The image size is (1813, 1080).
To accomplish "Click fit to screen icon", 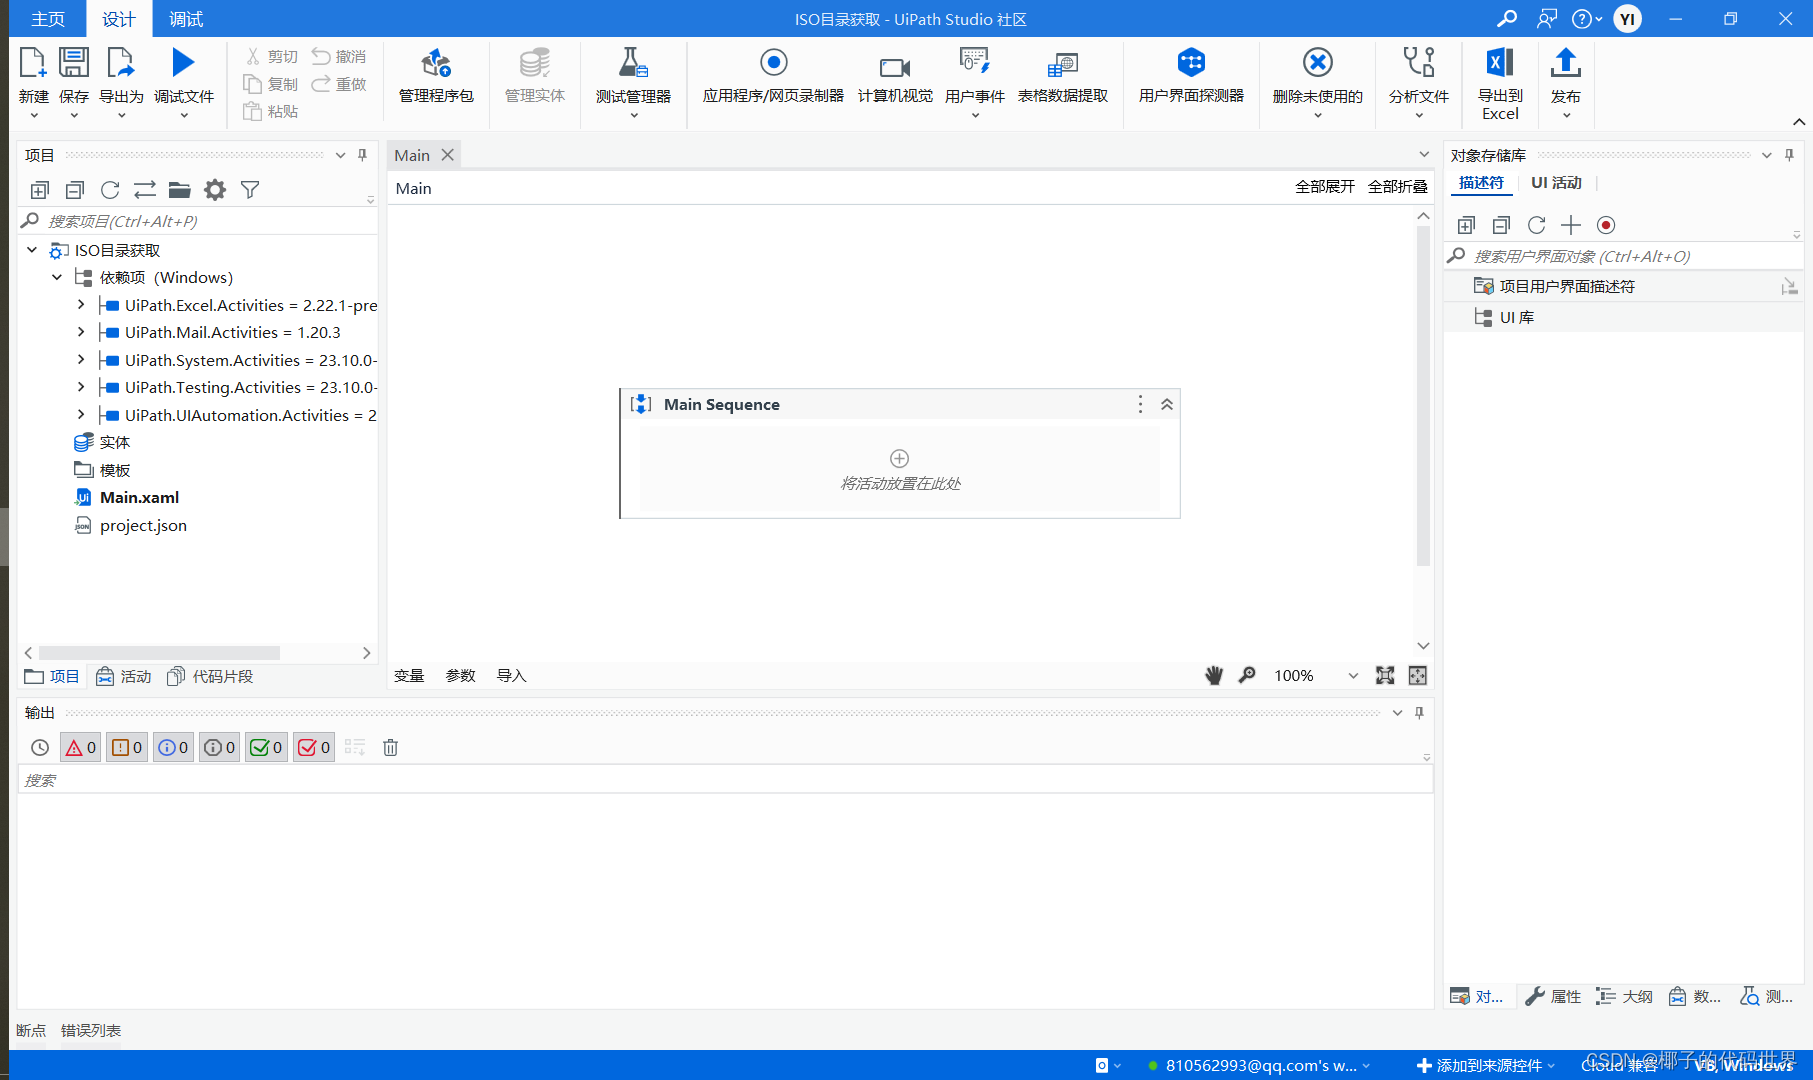I will coord(1385,676).
